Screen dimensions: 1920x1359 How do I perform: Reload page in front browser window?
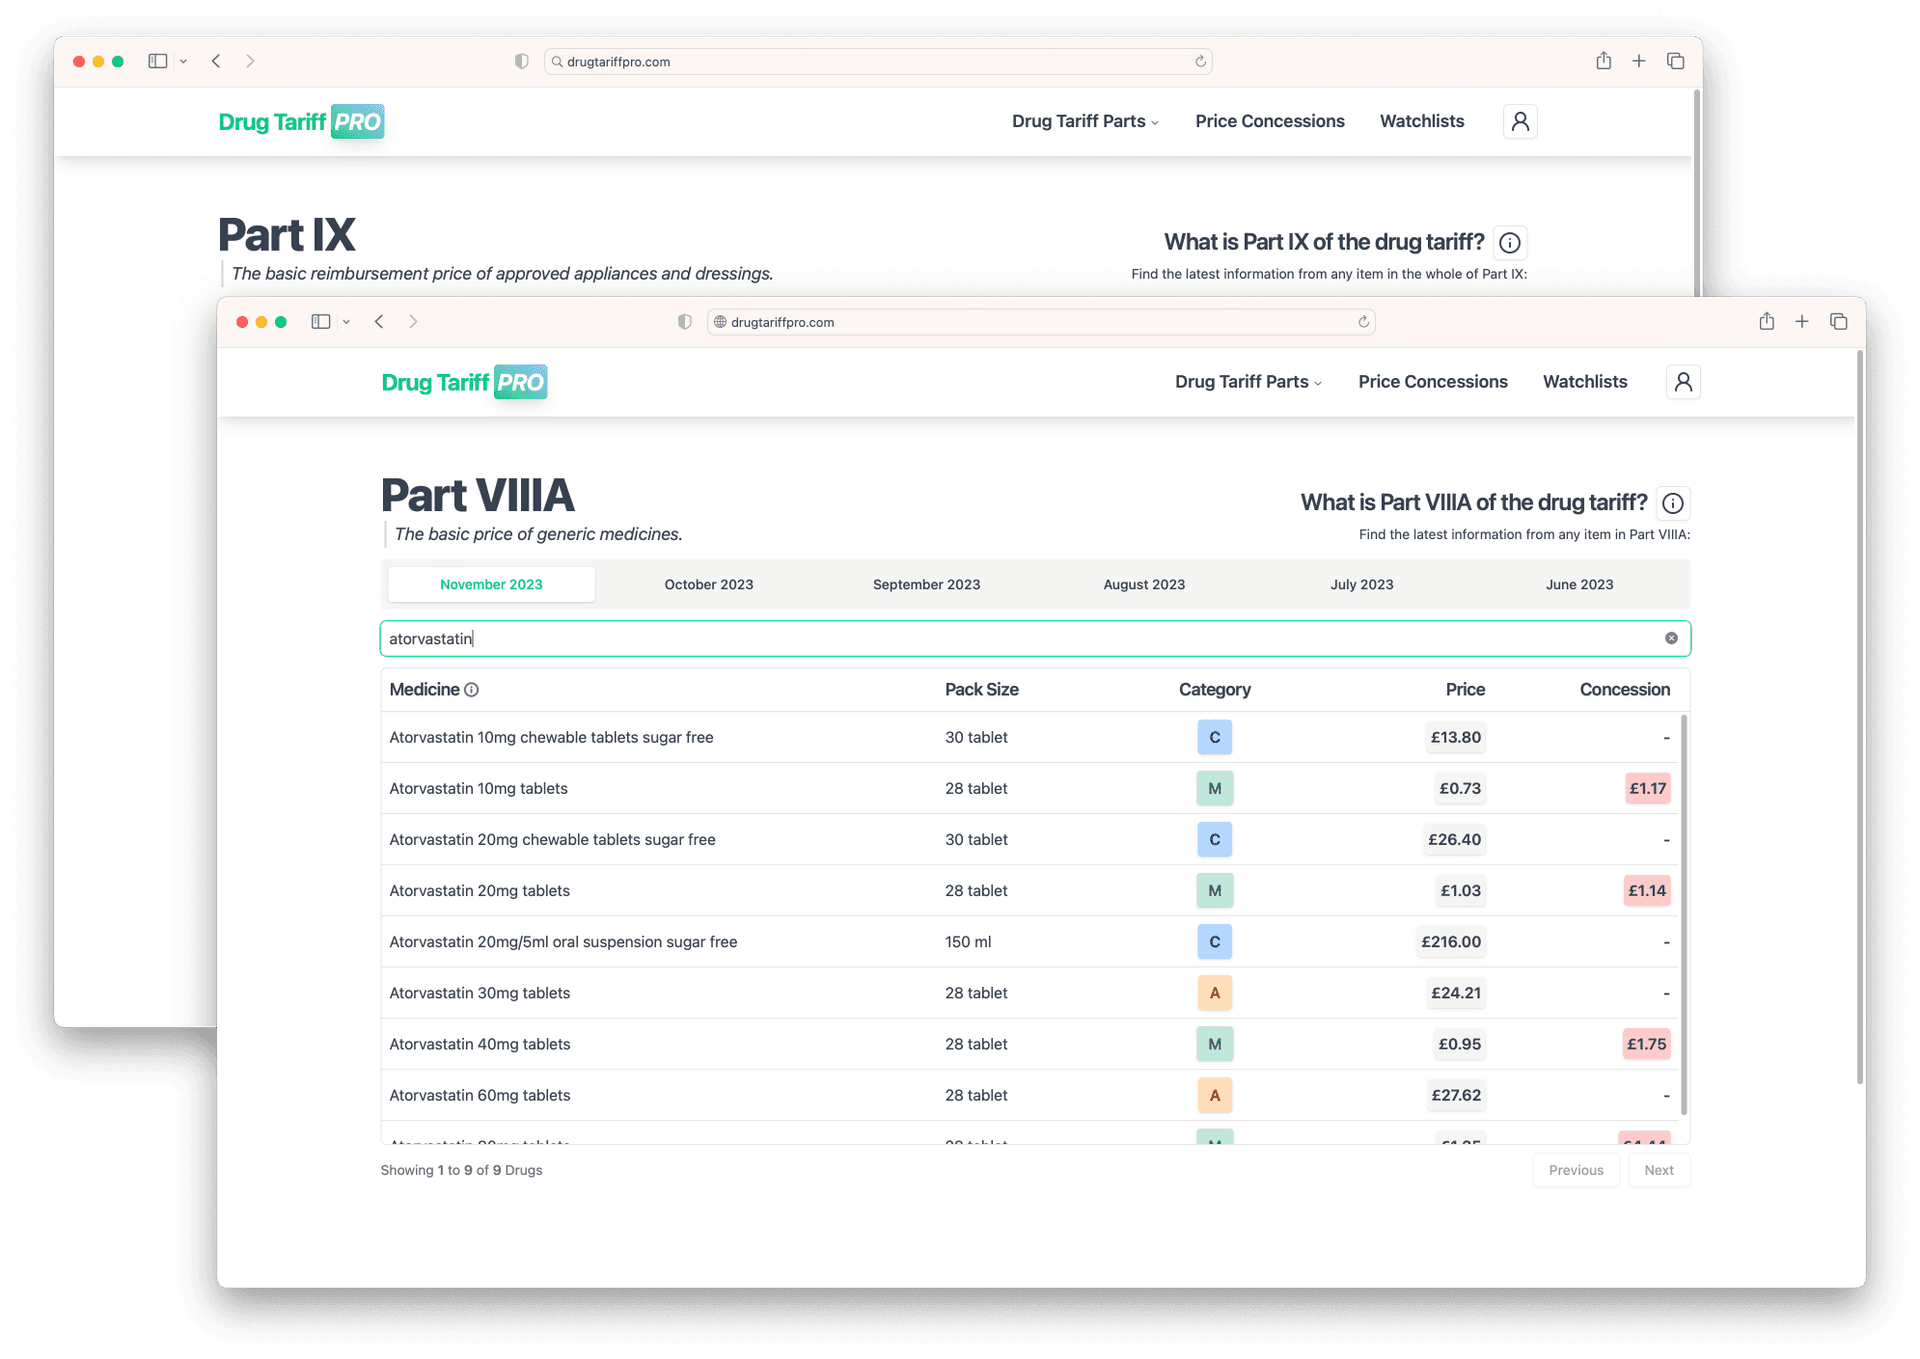pyautogui.click(x=1363, y=322)
